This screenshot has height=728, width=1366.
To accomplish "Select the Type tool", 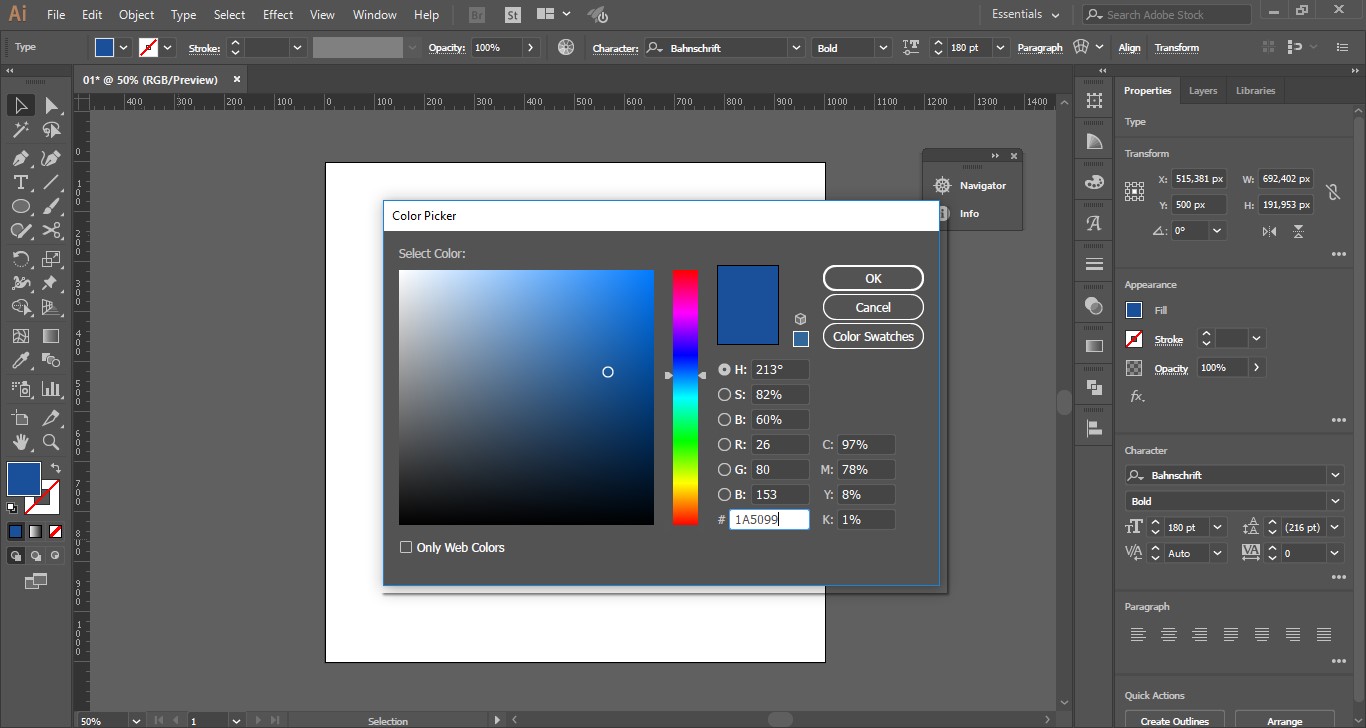I will (x=20, y=182).
